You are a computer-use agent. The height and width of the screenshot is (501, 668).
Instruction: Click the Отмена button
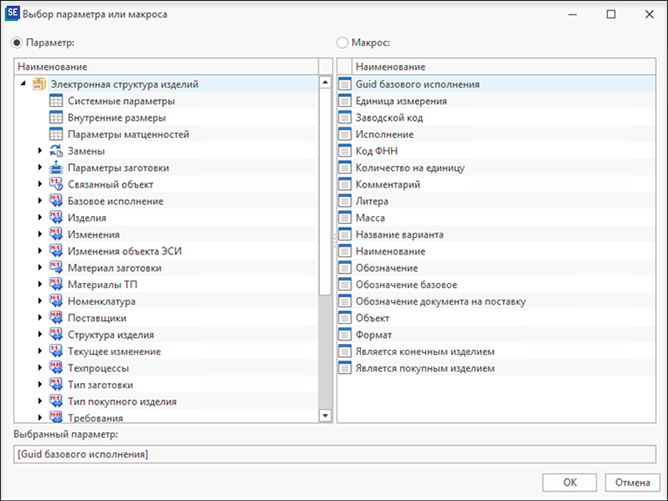[632, 482]
